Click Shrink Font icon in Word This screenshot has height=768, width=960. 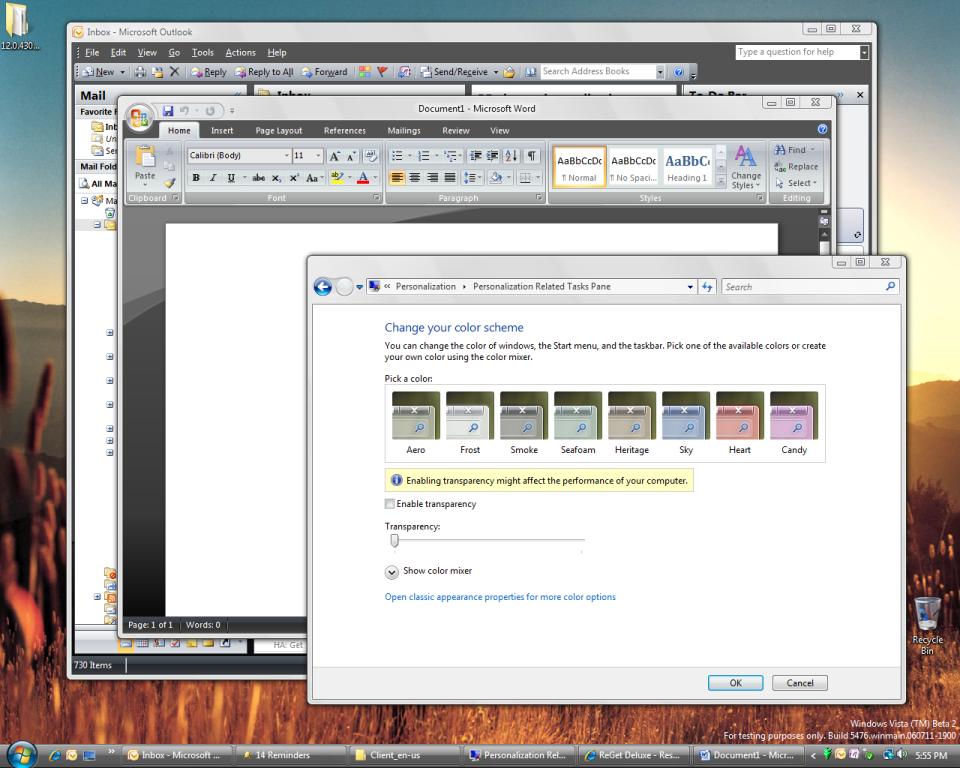coord(351,156)
